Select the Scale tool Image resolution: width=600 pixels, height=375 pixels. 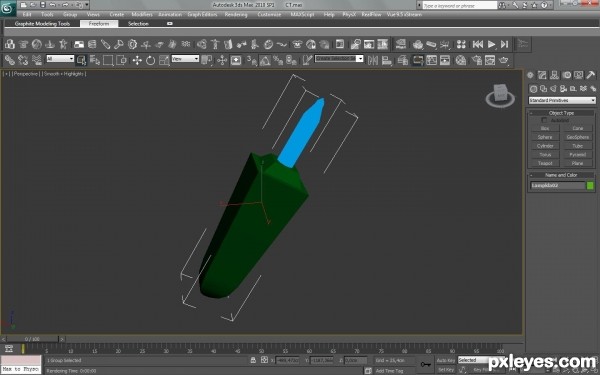(164, 60)
